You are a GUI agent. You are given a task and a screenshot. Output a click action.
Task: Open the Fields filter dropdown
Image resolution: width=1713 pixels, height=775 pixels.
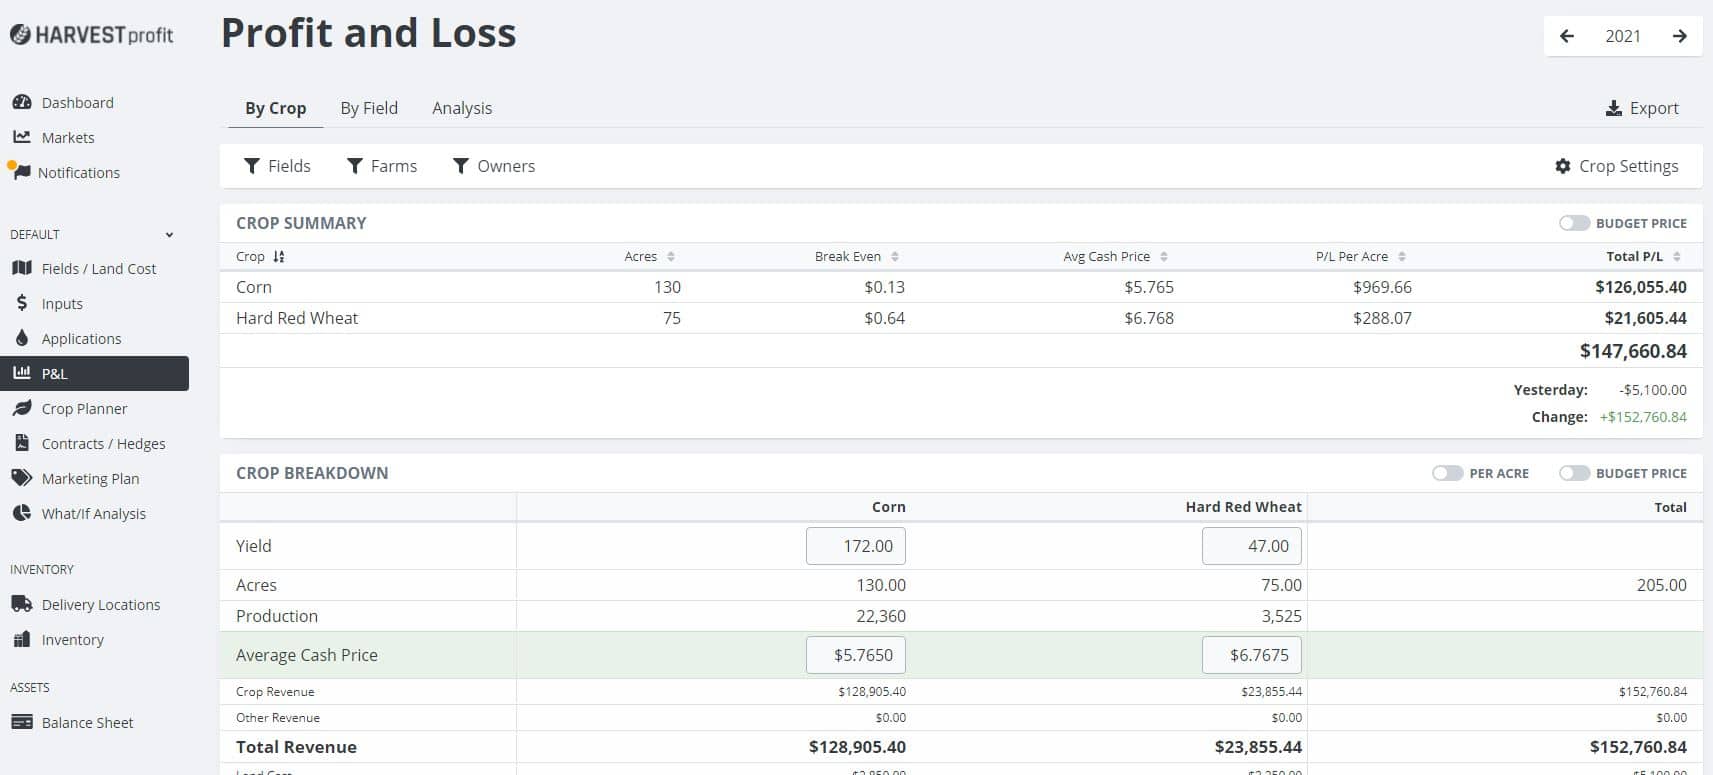pos(277,166)
